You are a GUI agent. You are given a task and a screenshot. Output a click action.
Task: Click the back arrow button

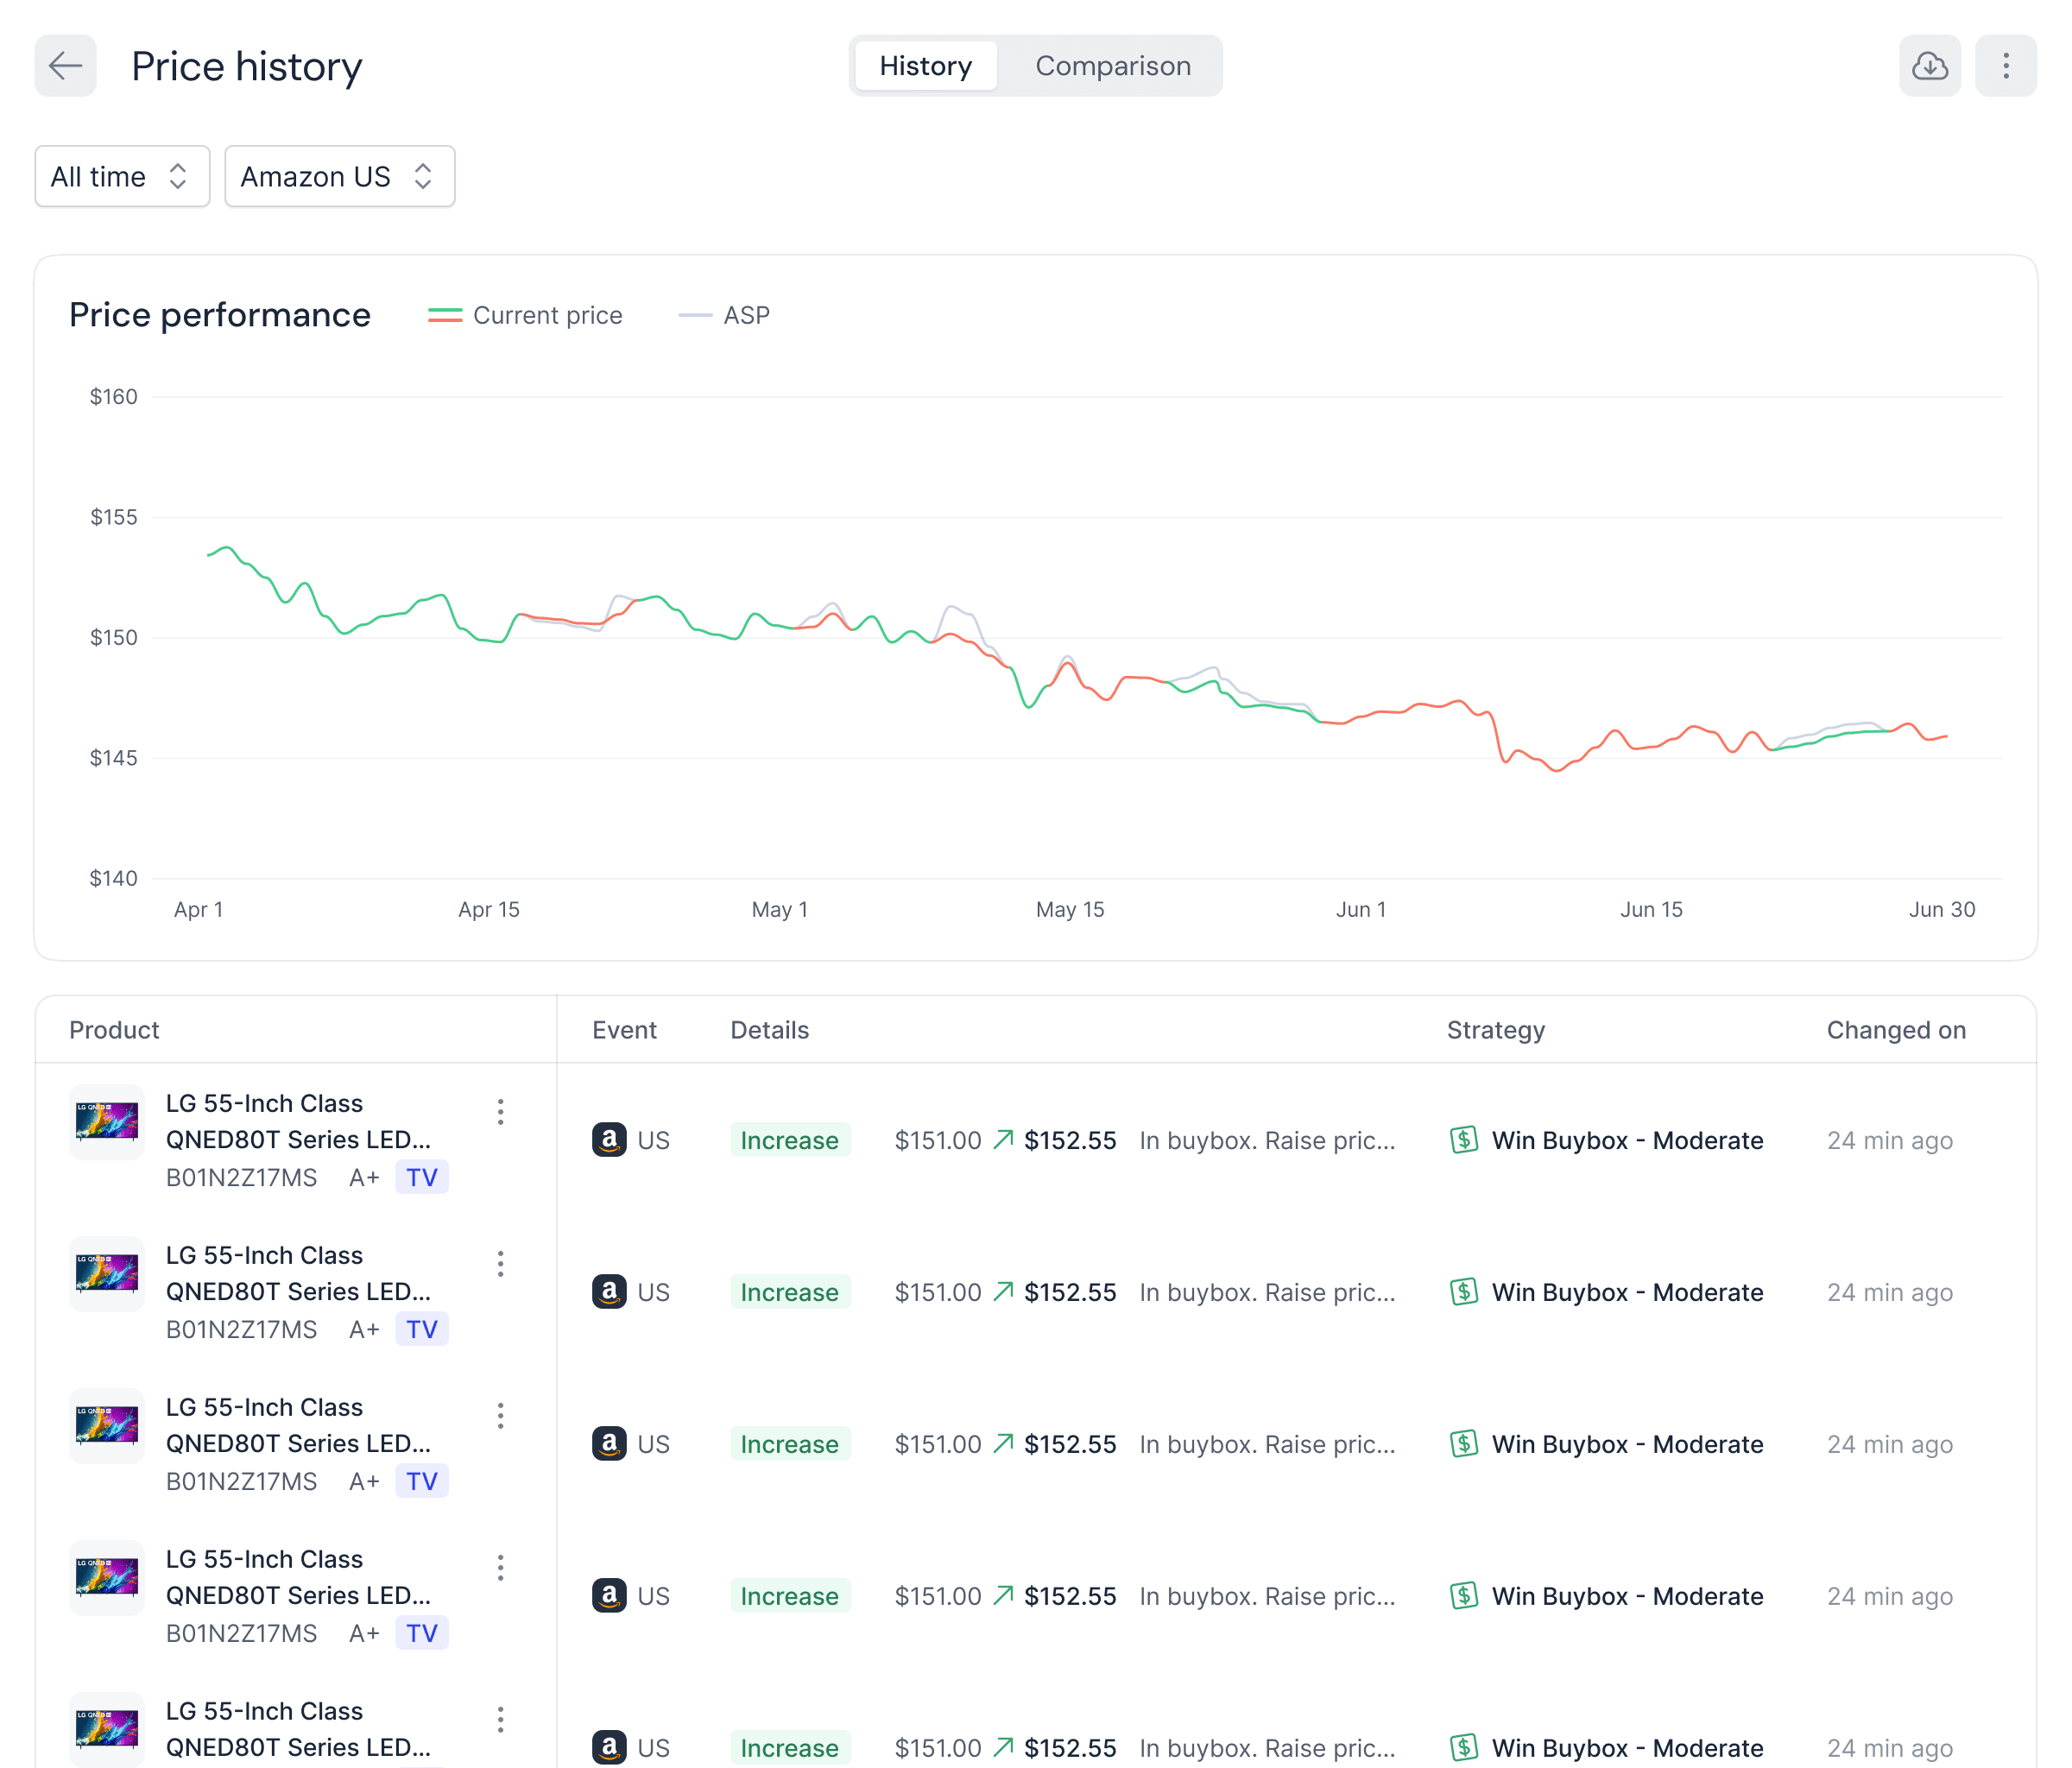(x=65, y=66)
